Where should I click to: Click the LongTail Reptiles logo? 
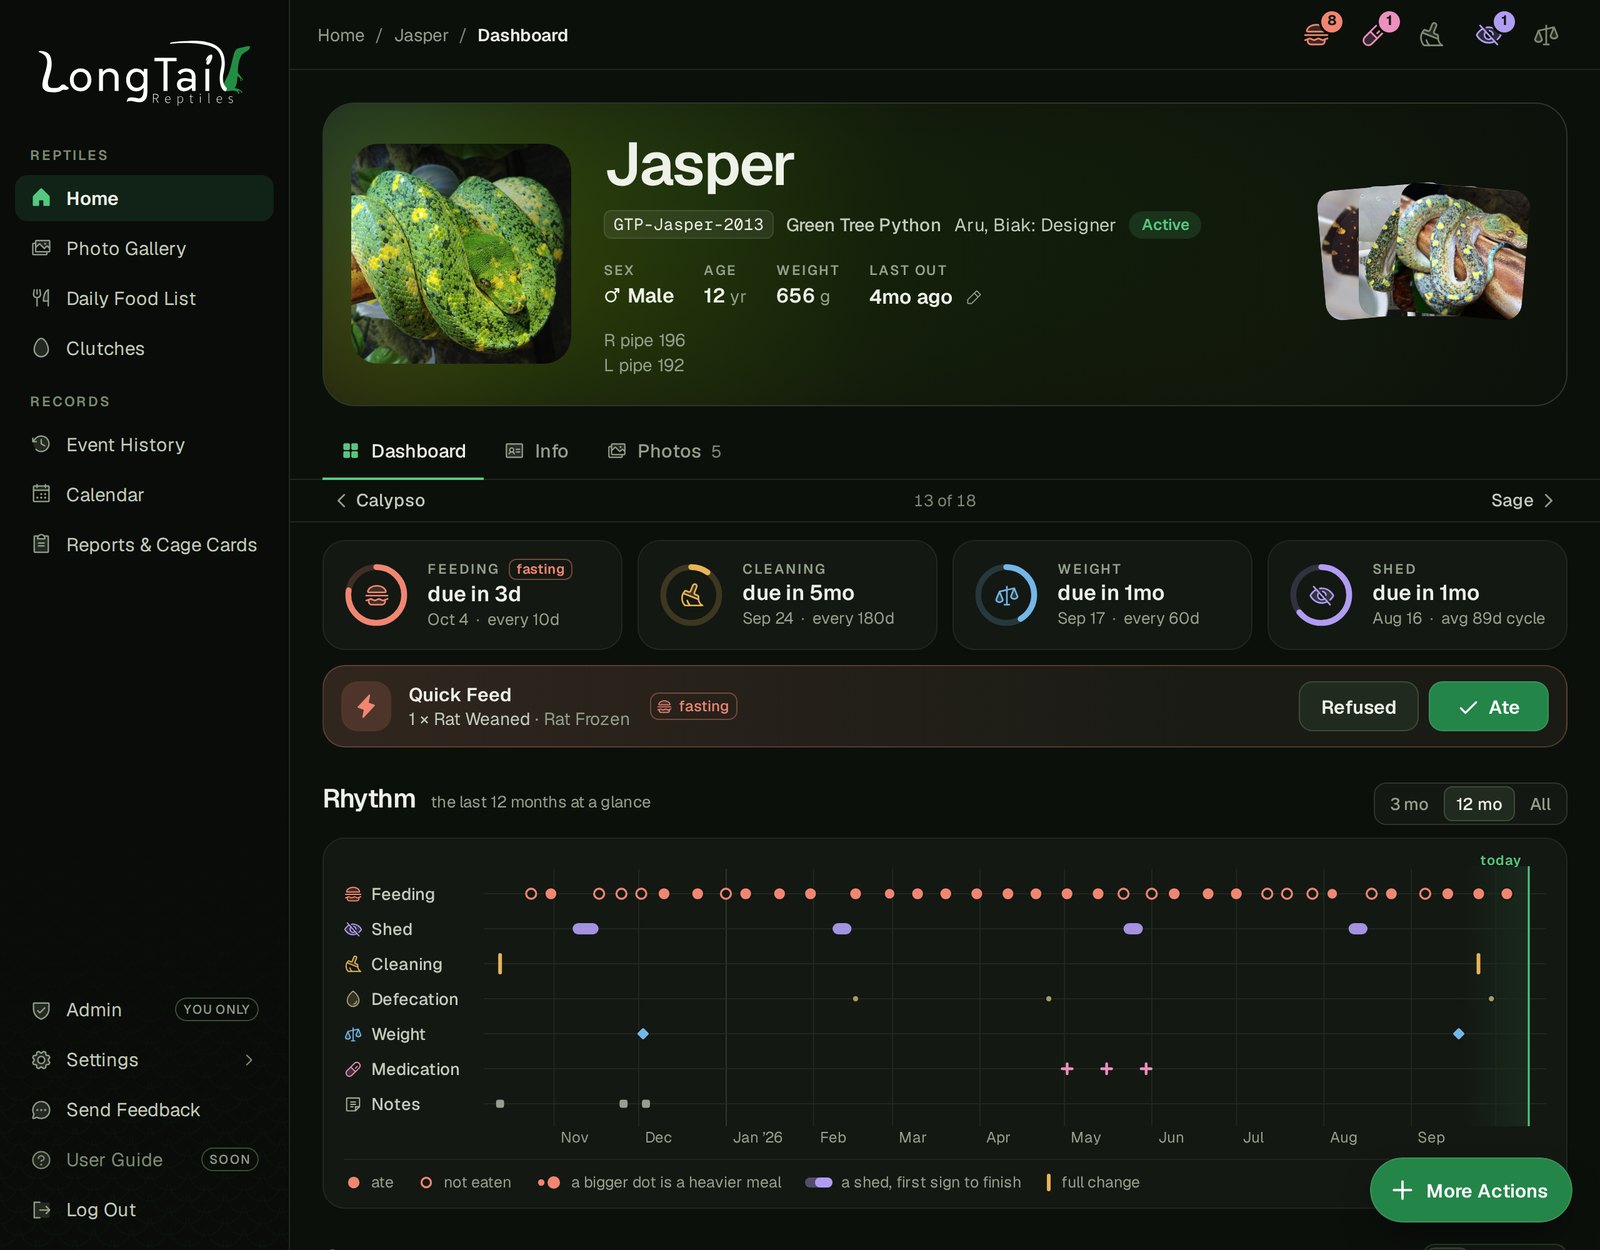144,73
